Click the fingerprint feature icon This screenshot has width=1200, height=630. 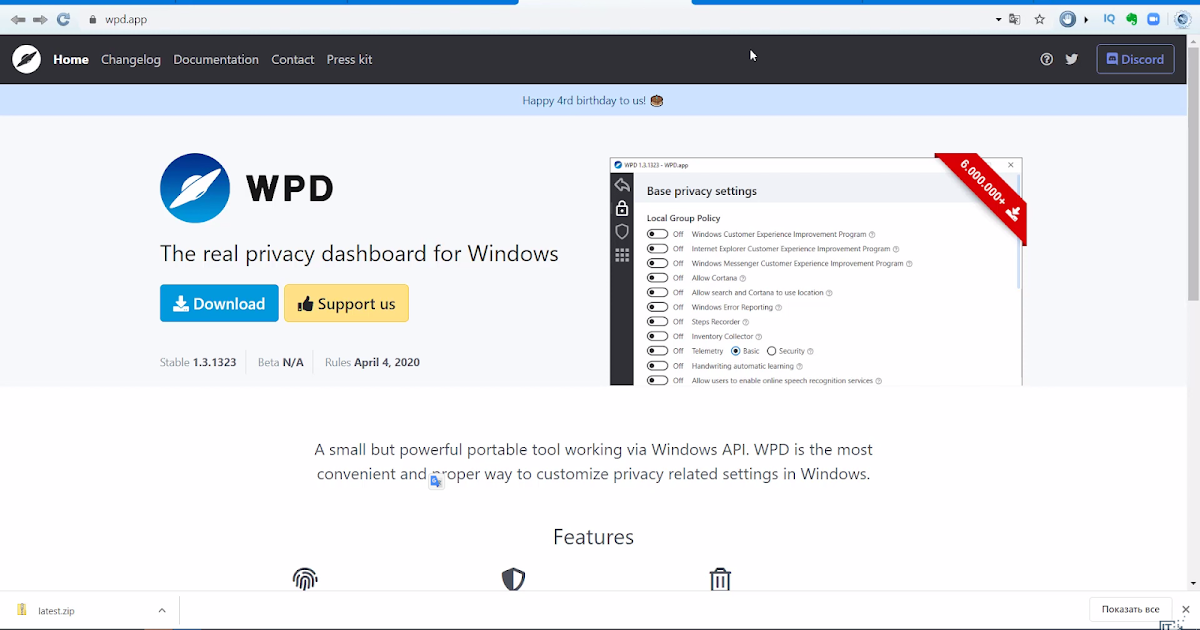[x=305, y=579]
